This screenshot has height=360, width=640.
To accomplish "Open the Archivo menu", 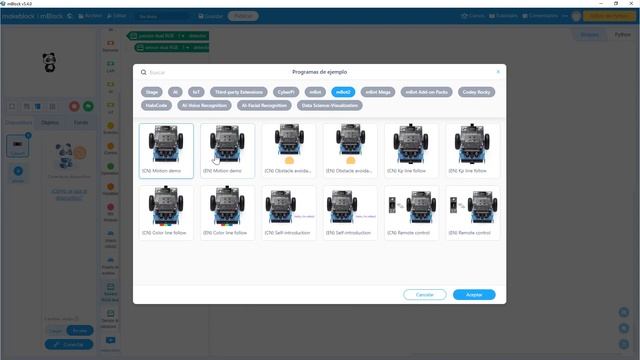I will 90,16.
